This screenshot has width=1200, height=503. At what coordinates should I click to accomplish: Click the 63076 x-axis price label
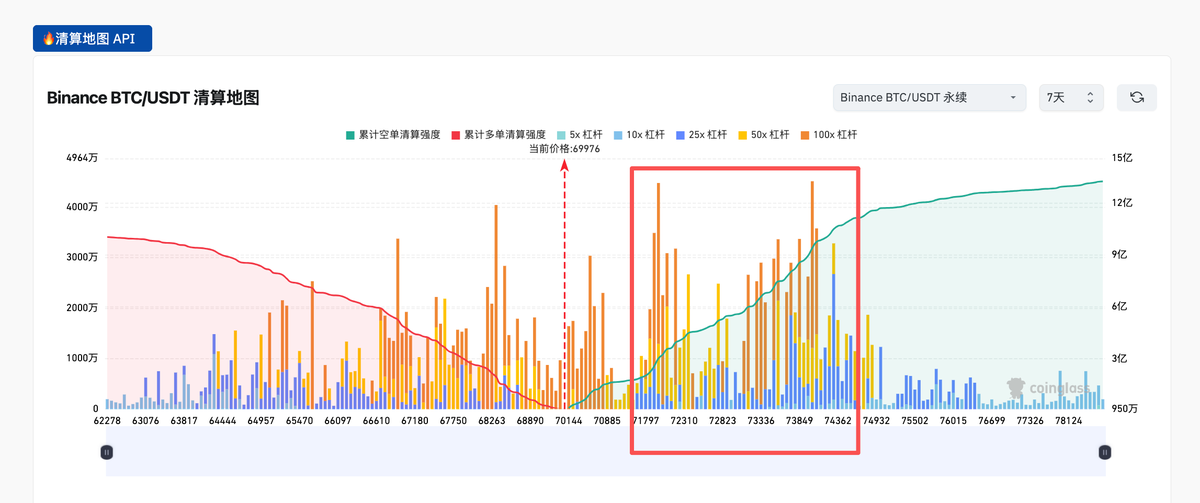[x=145, y=422]
